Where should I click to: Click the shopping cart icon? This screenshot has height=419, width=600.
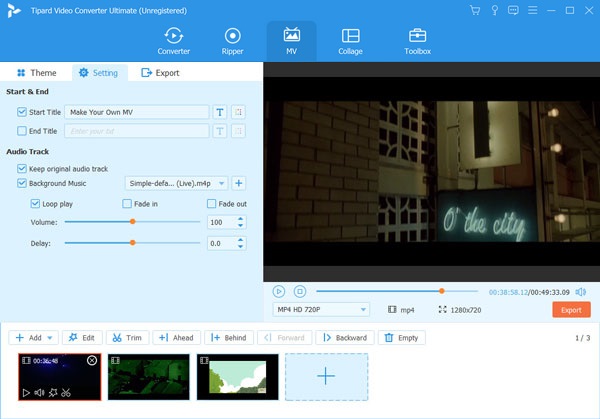coord(475,10)
